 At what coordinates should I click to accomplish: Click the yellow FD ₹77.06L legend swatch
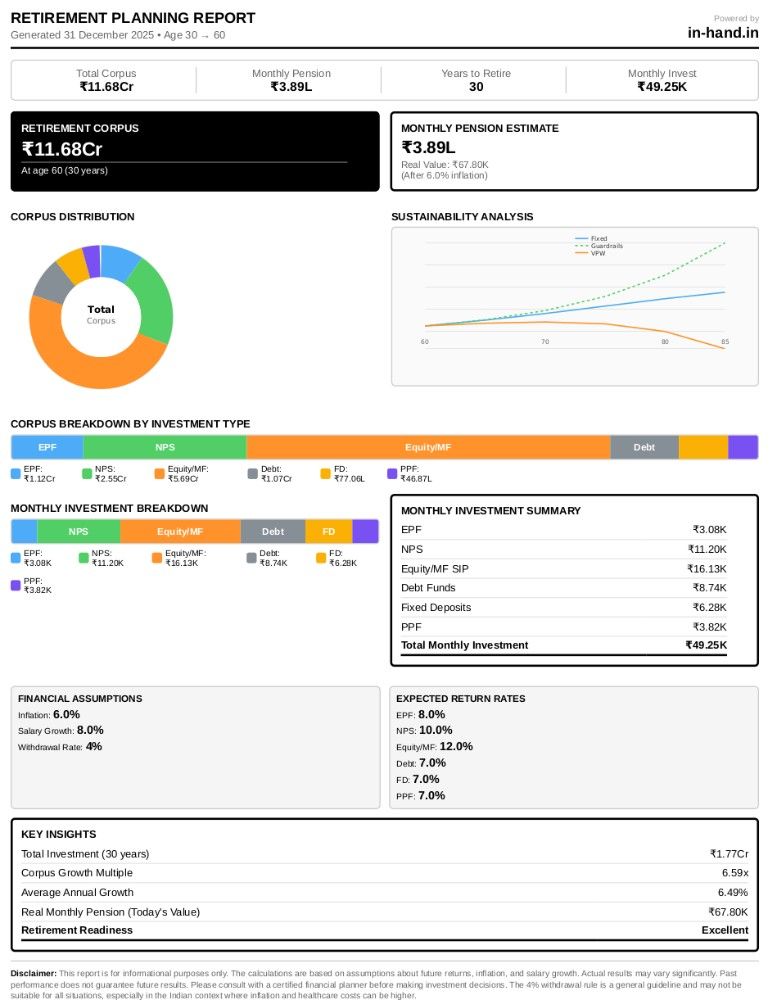[x=325, y=474]
